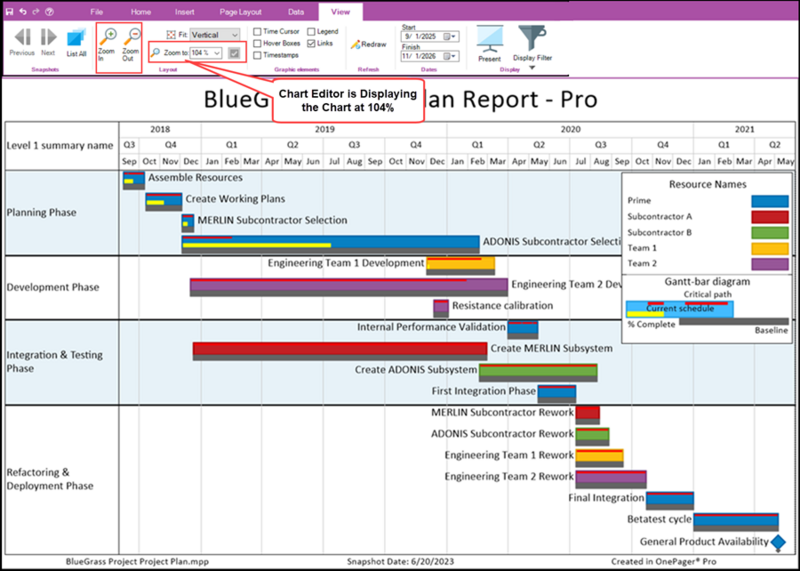The width and height of the screenshot is (800, 571).
Task: Apply zoom with the checkmark button
Action: click(234, 53)
